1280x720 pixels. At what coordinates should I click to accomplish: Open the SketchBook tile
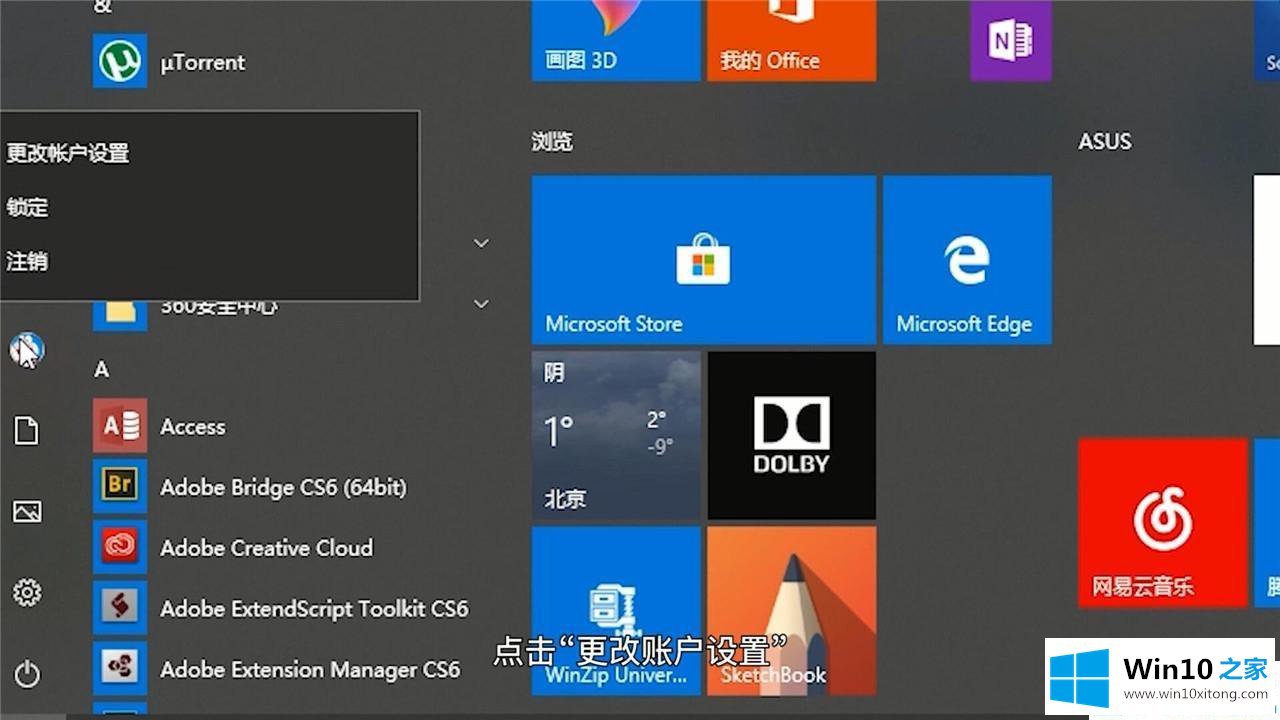tap(792, 611)
